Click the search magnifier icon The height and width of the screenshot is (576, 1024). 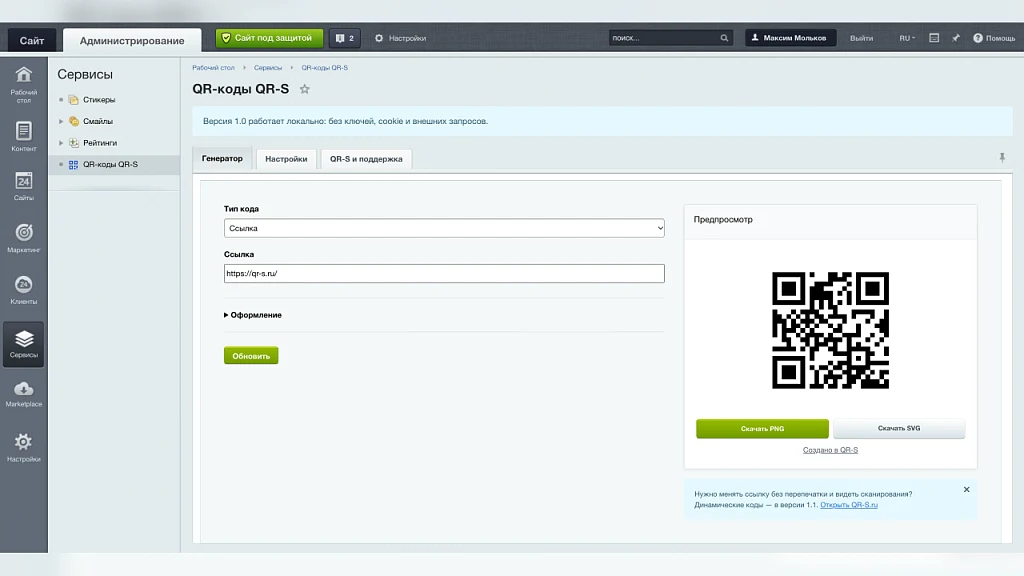coord(724,38)
